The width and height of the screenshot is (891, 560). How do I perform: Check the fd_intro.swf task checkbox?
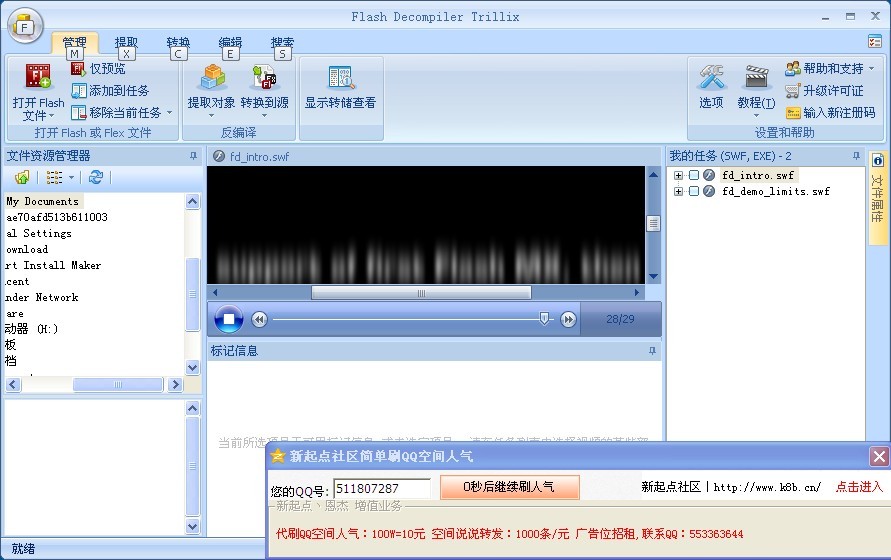693,175
